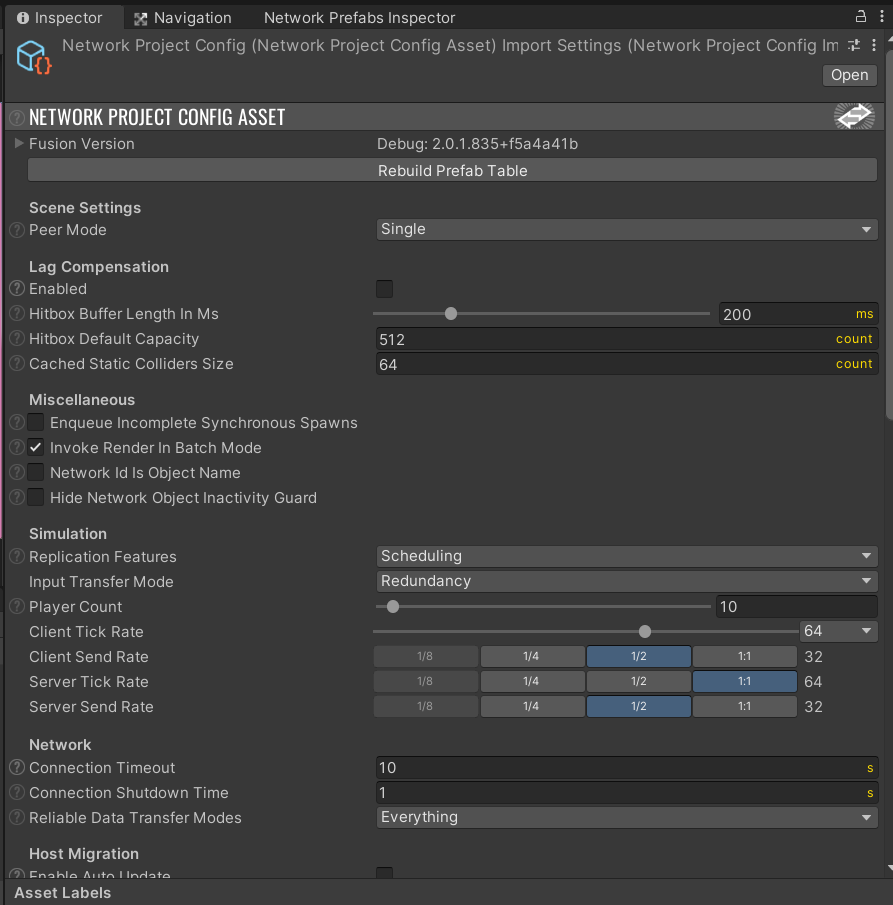Click the Fusion arrows logo in header
The width and height of the screenshot is (893, 905).
click(x=854, y=116)
